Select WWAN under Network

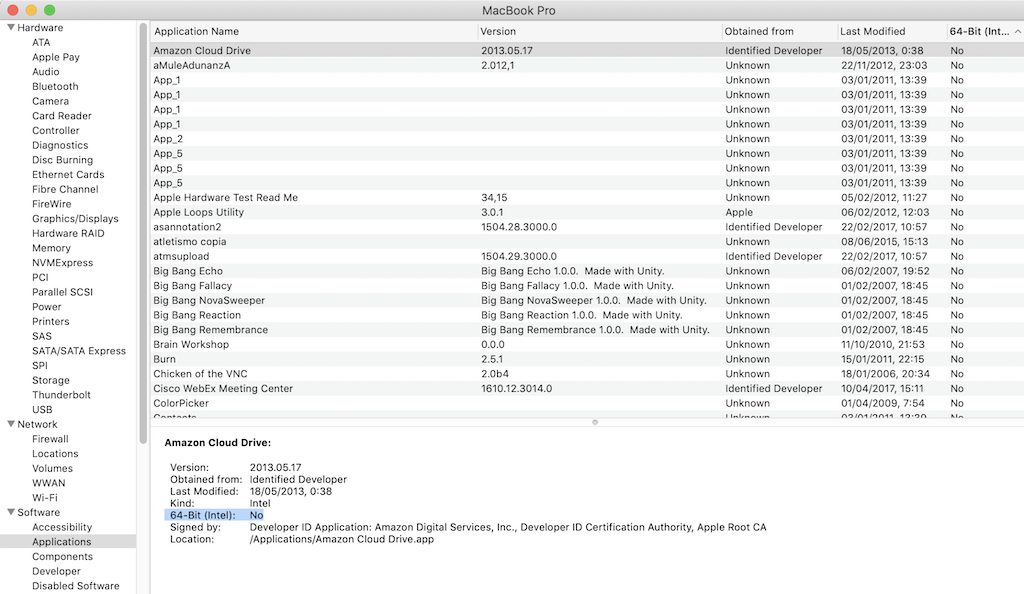click(48, 483)
